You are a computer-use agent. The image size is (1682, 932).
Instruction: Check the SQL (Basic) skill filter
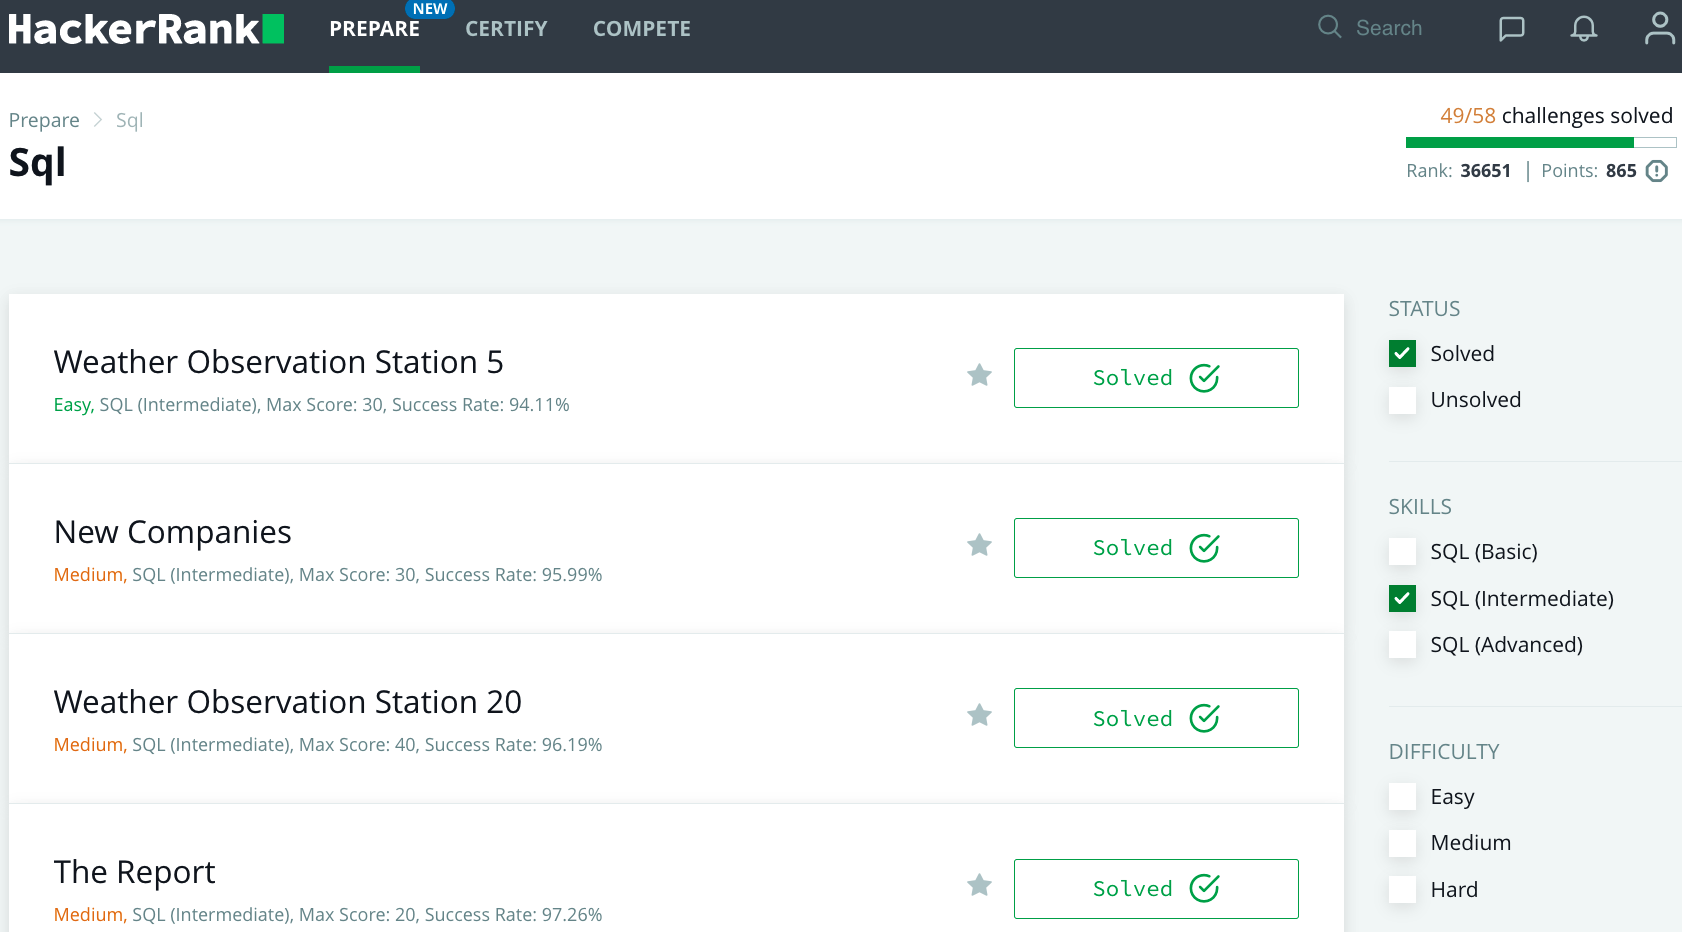coord(1402,551)
